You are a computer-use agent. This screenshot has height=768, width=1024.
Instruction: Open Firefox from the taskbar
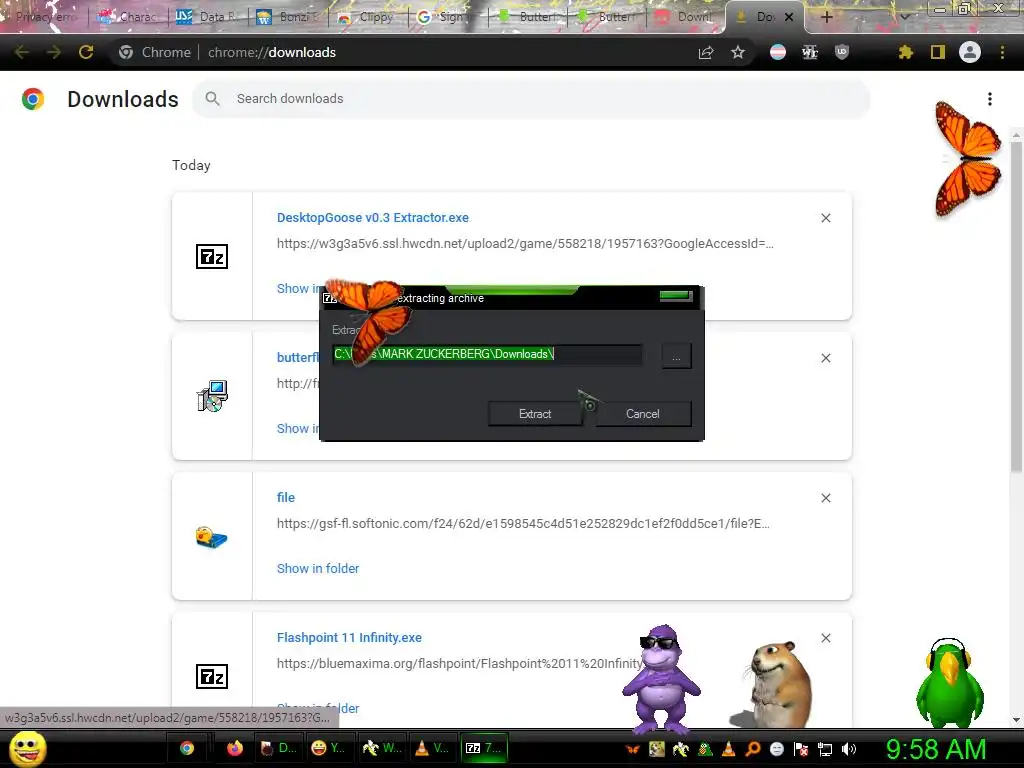234,748
